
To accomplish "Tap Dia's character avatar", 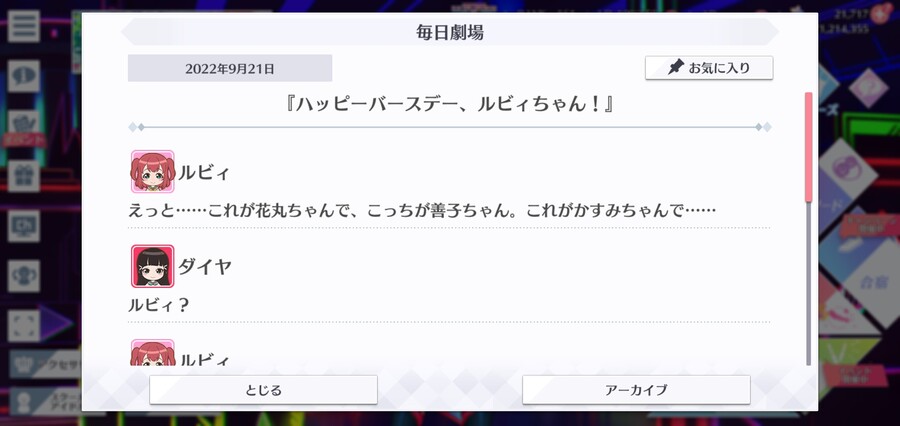I will [152, 266].
